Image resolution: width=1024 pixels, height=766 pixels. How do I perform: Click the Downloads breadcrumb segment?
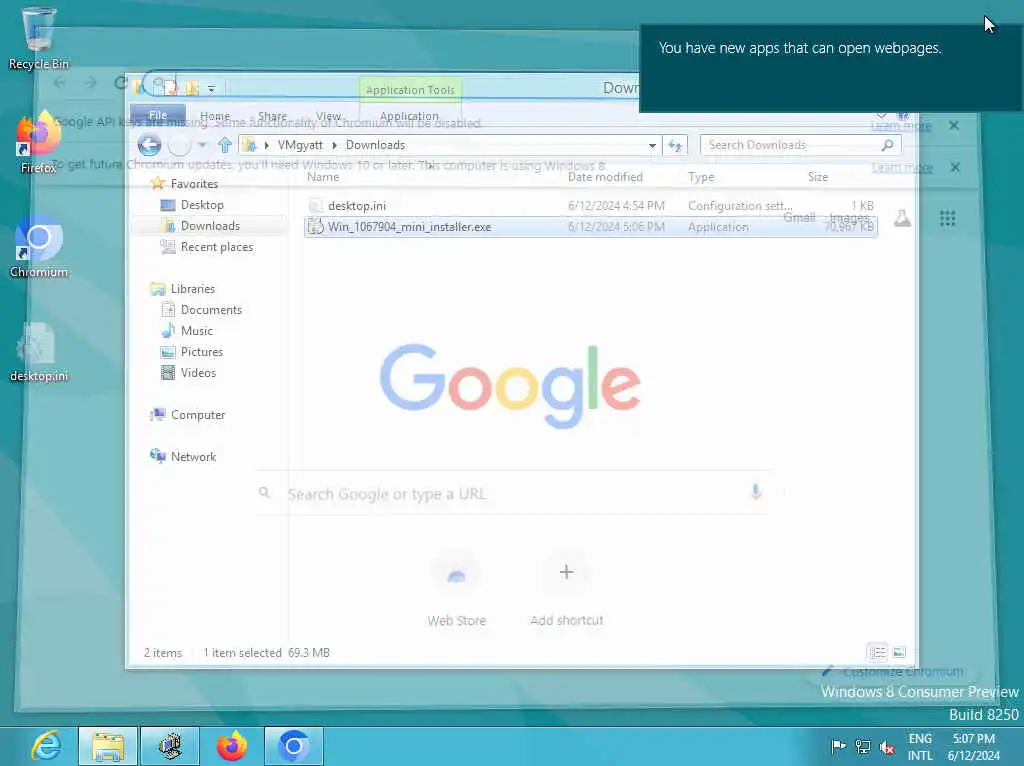375,145
